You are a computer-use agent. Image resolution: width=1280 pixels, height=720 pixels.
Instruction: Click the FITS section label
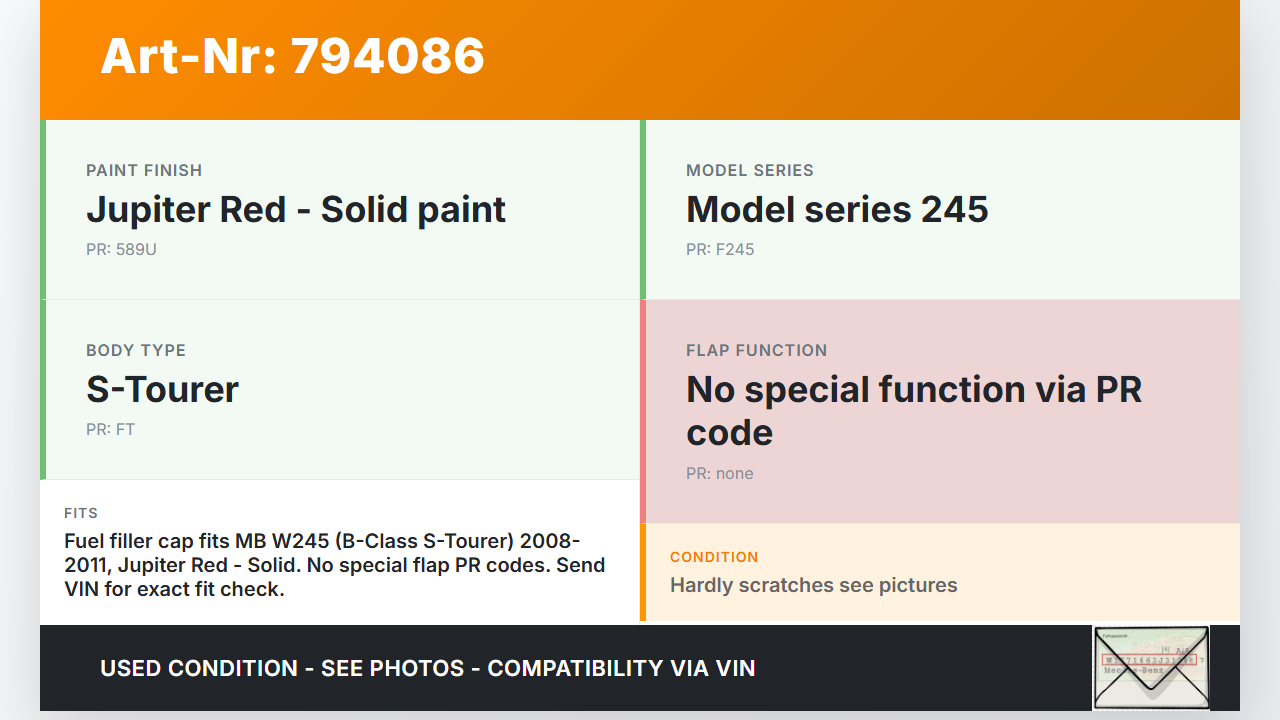tap(81, 514)
